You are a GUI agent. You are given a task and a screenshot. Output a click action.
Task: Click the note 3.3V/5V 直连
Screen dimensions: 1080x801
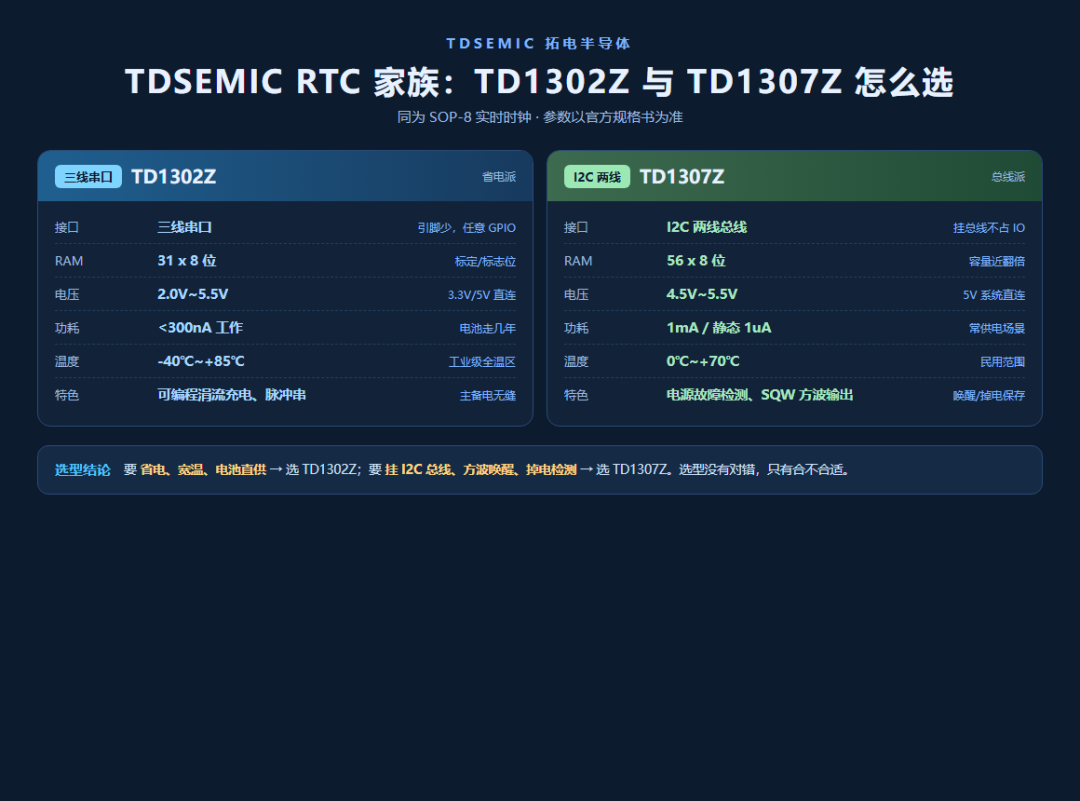pos(481,295)
